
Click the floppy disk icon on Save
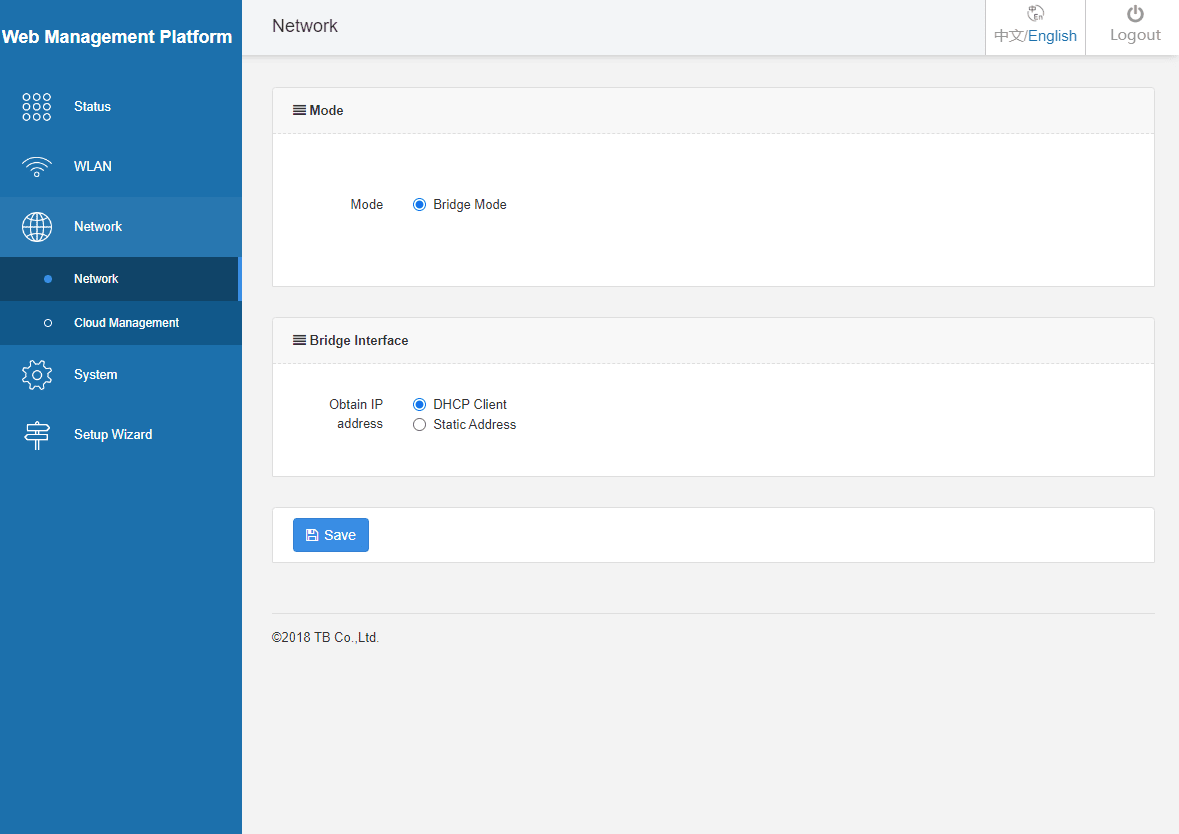(312, 535)
